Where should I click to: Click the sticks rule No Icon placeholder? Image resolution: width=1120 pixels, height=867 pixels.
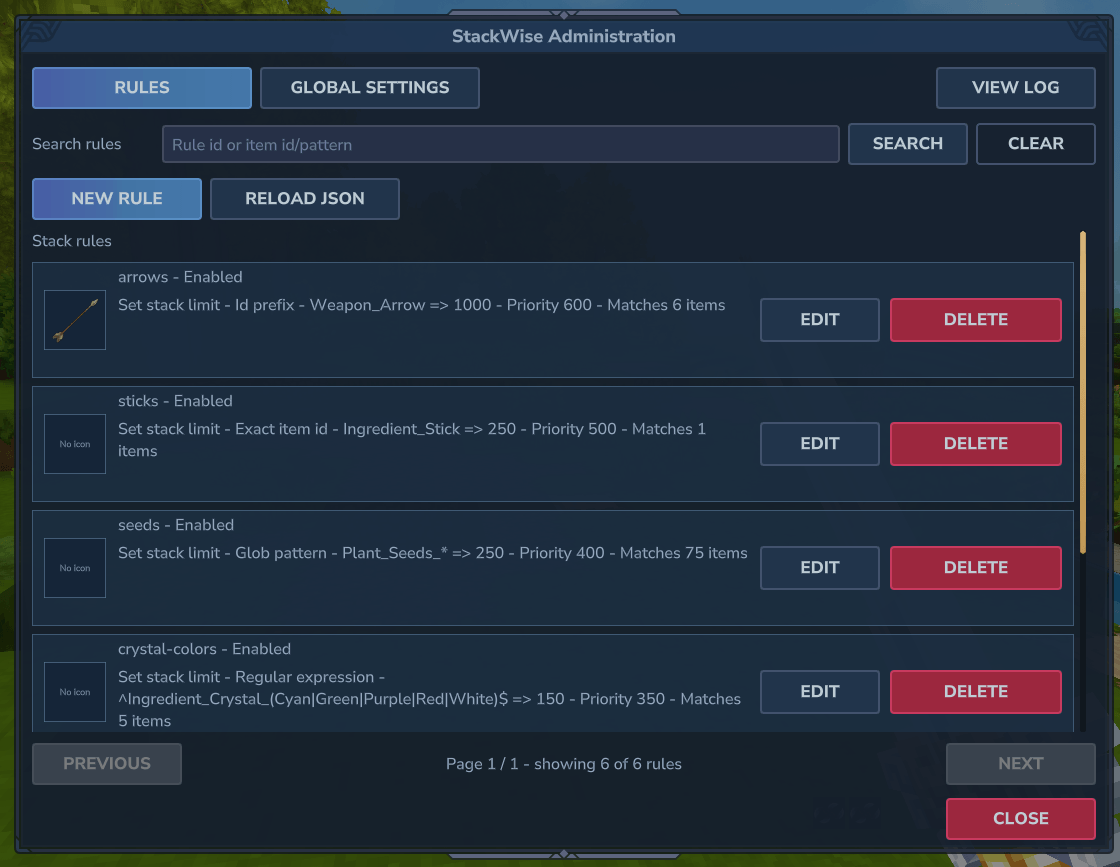[x=75, y=443]
